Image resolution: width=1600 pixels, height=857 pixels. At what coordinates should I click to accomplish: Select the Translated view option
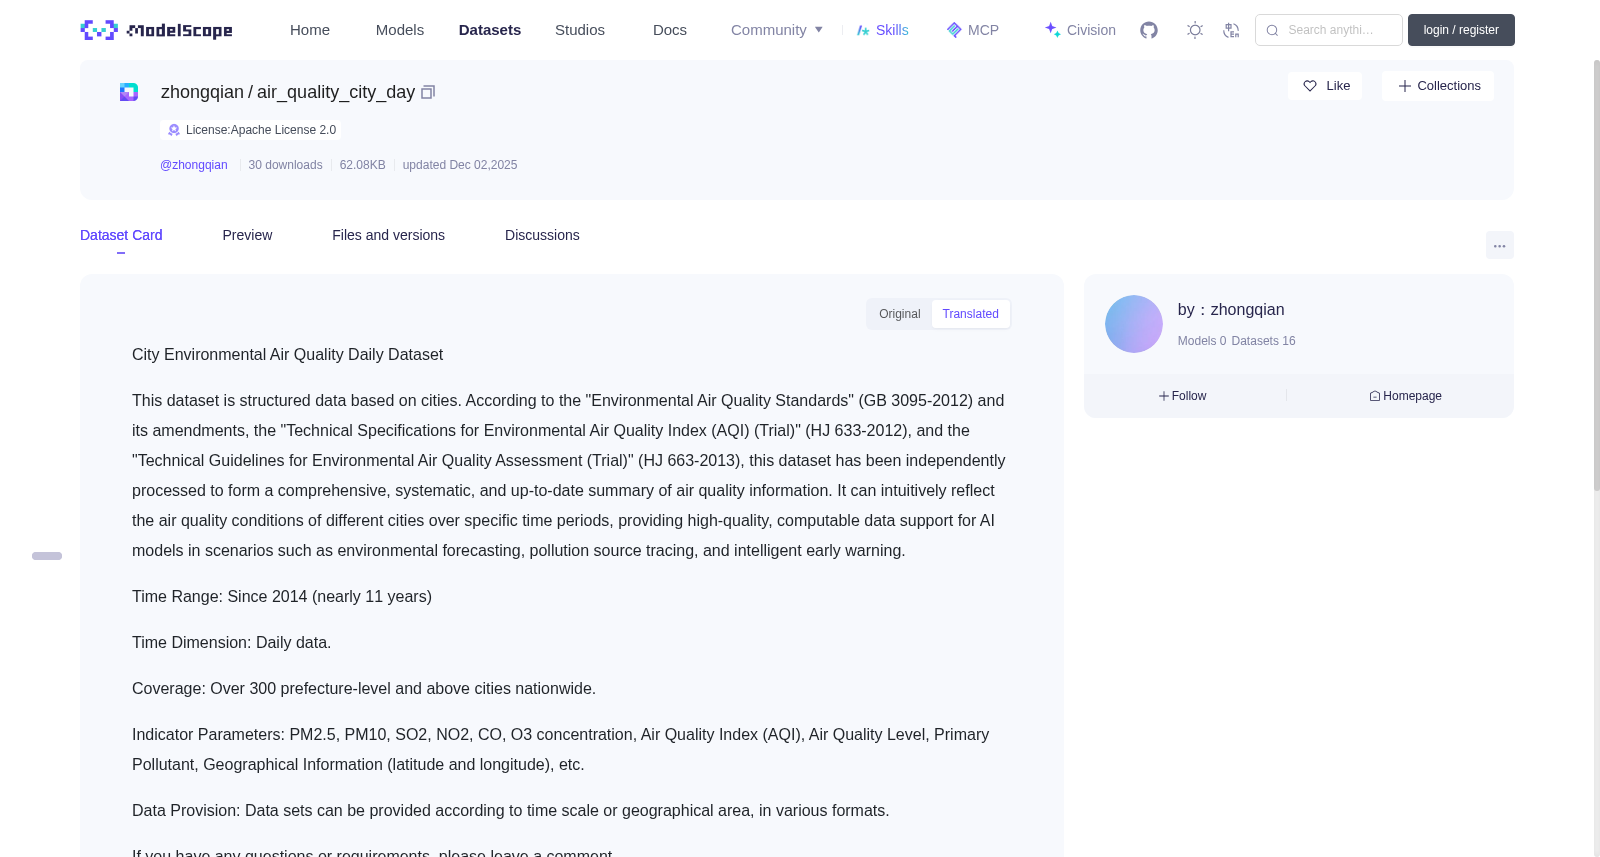[970, 314]
